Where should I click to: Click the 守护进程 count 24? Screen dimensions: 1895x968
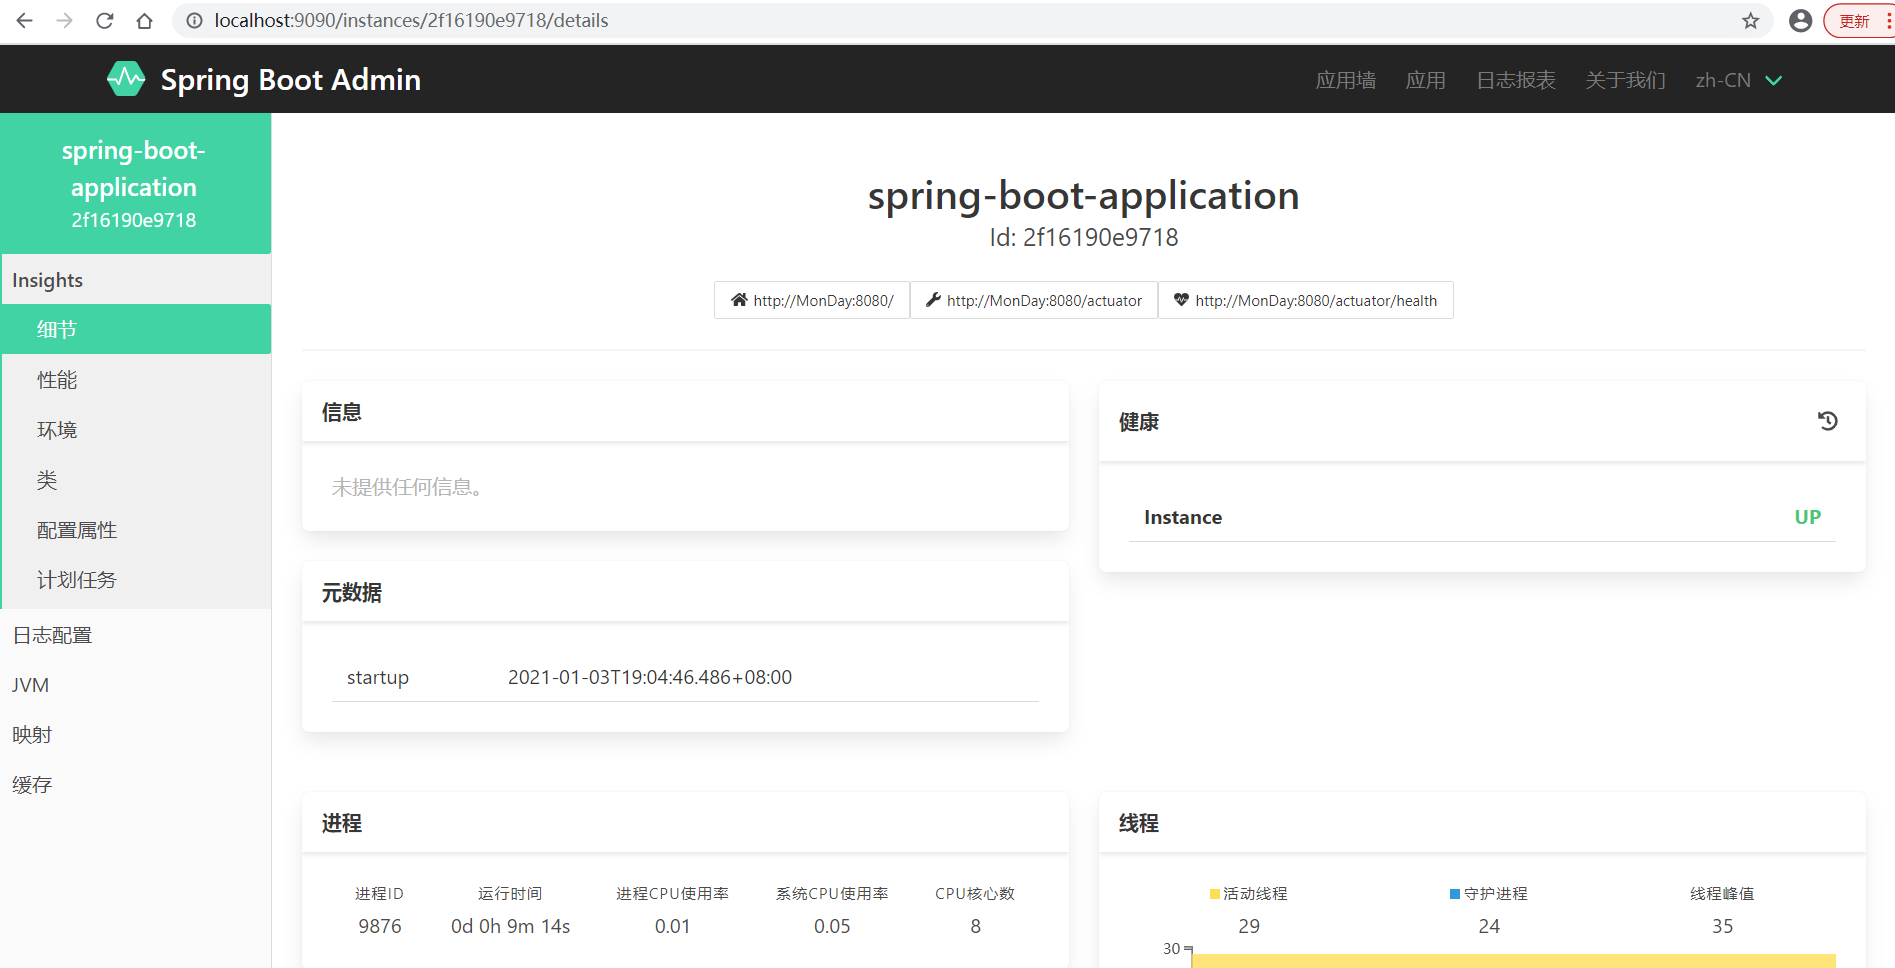(x=1489, y=926)
